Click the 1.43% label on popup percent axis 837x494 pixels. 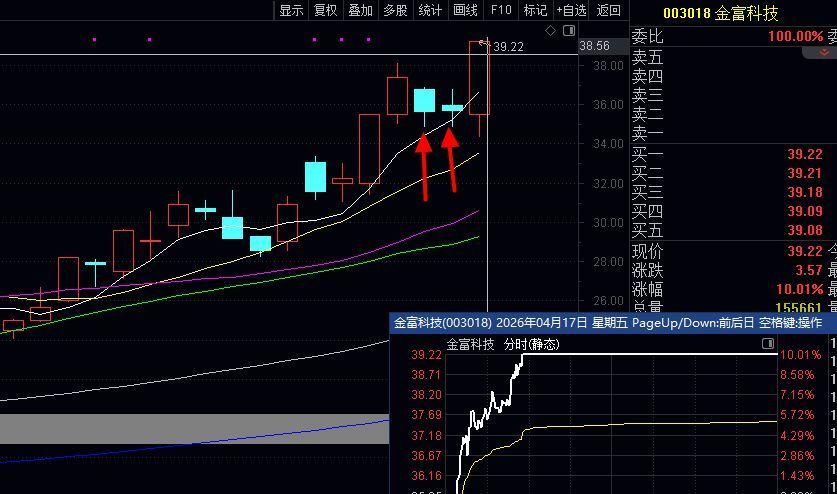[x=797, y=475]
